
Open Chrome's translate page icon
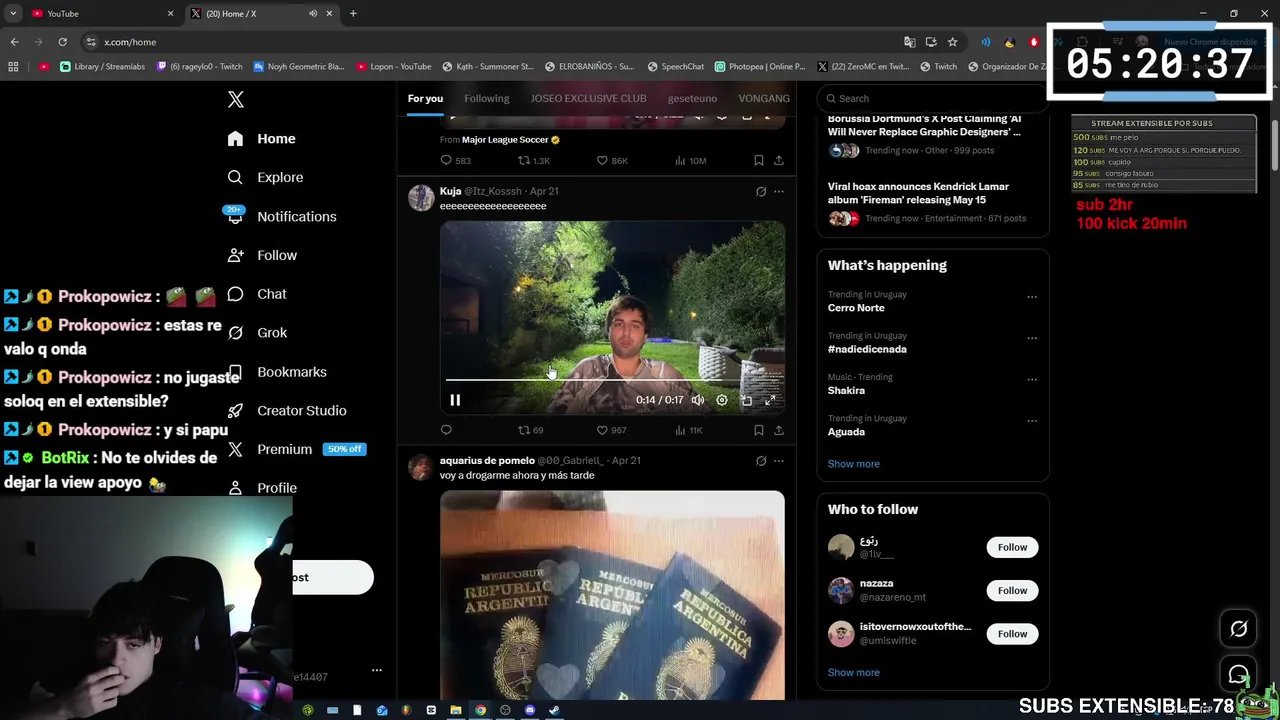909,42
